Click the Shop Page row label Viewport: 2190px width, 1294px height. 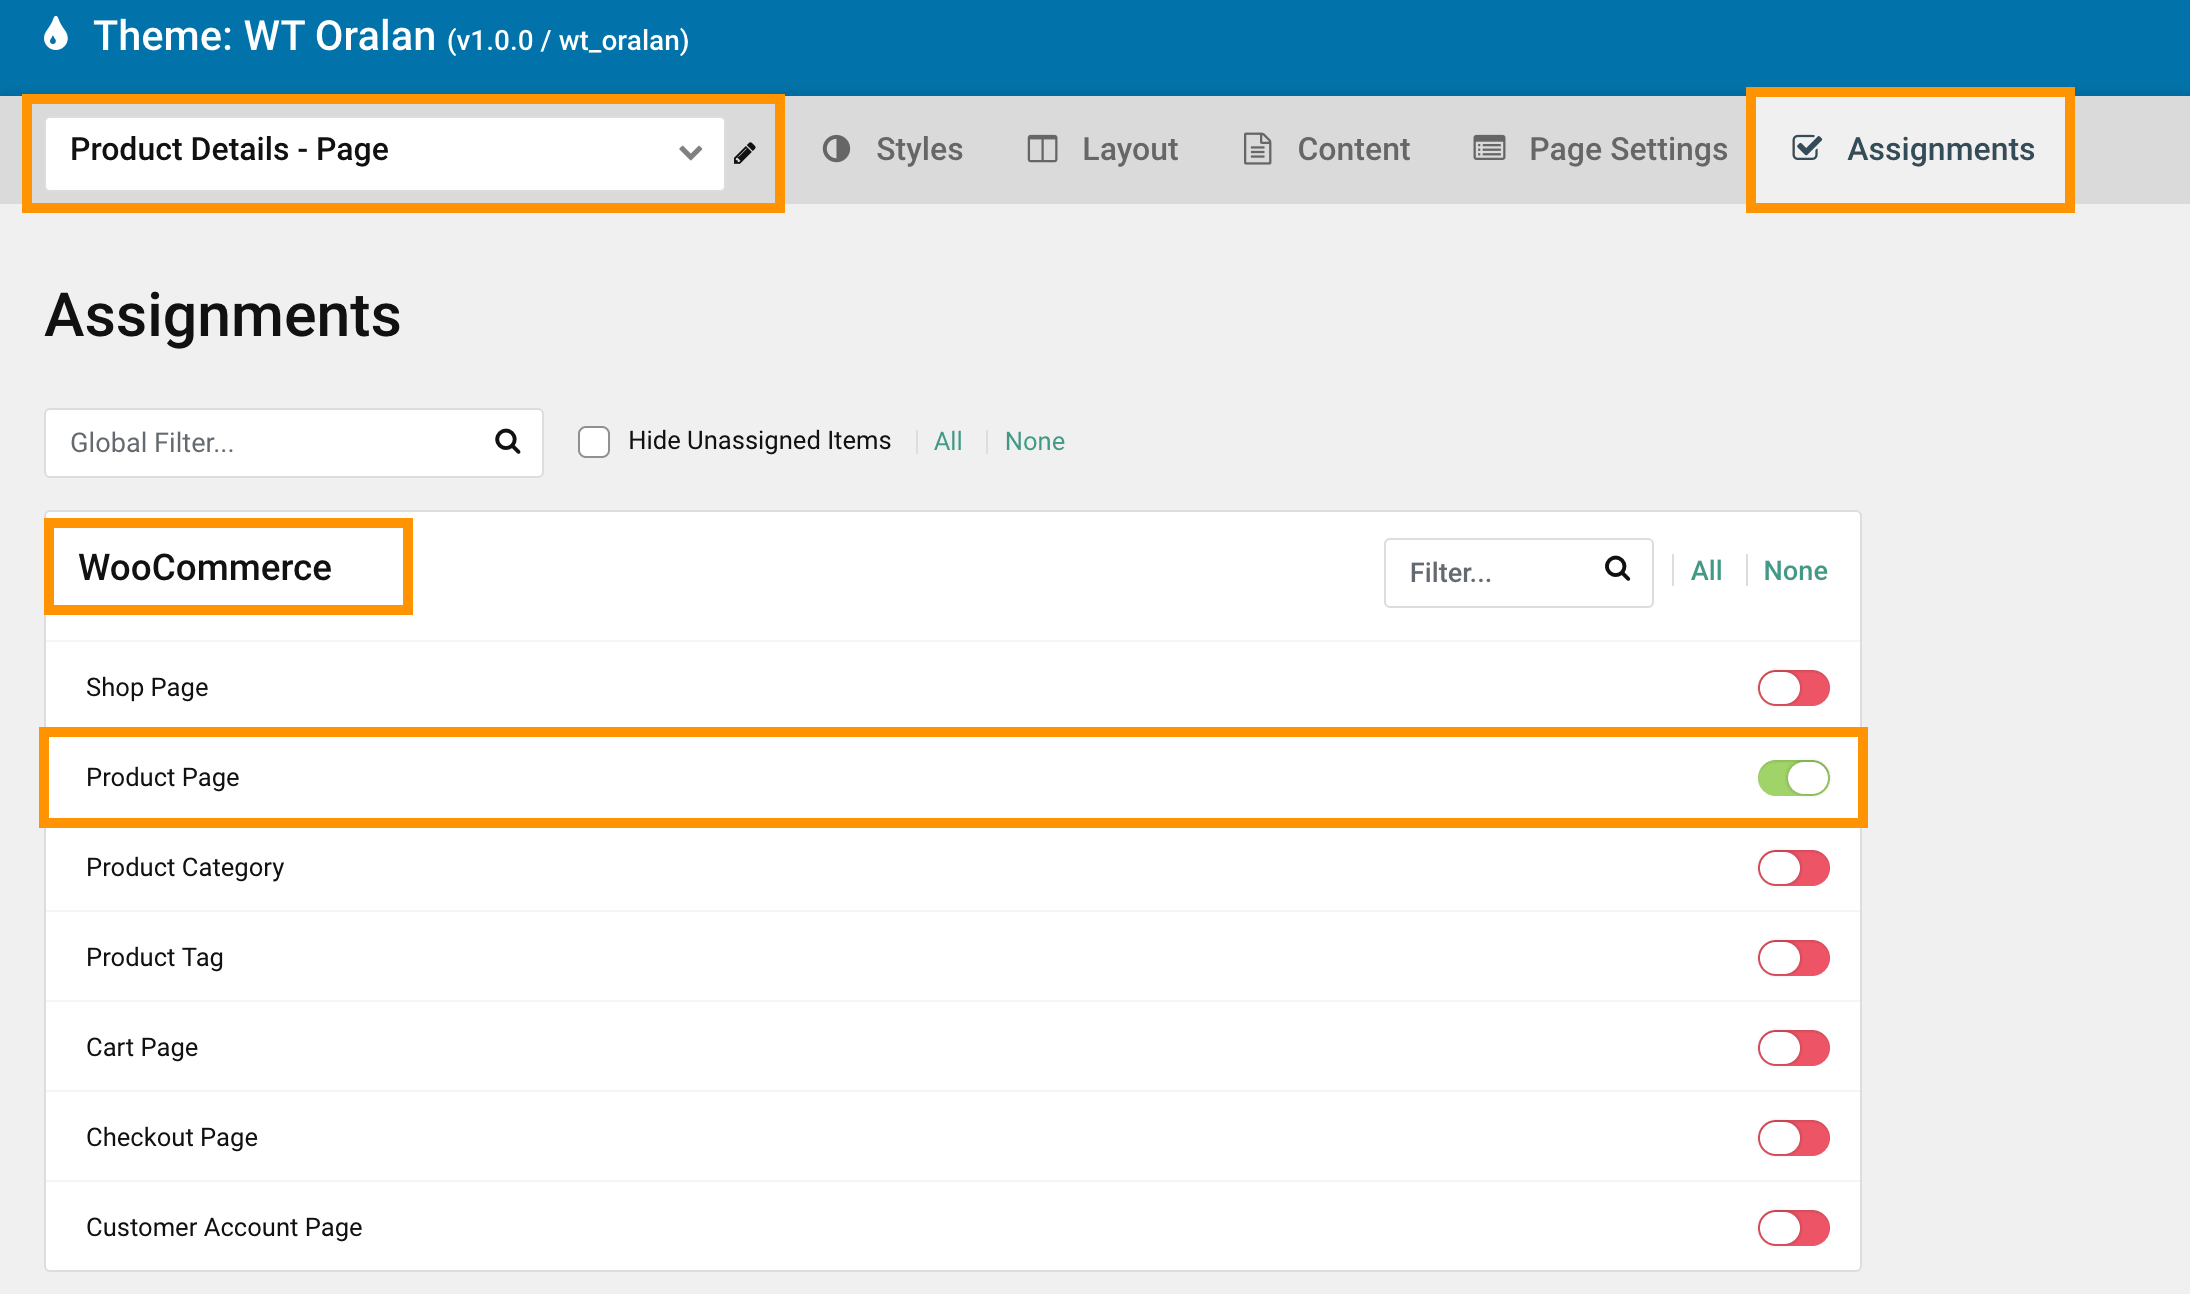[147, 688]
